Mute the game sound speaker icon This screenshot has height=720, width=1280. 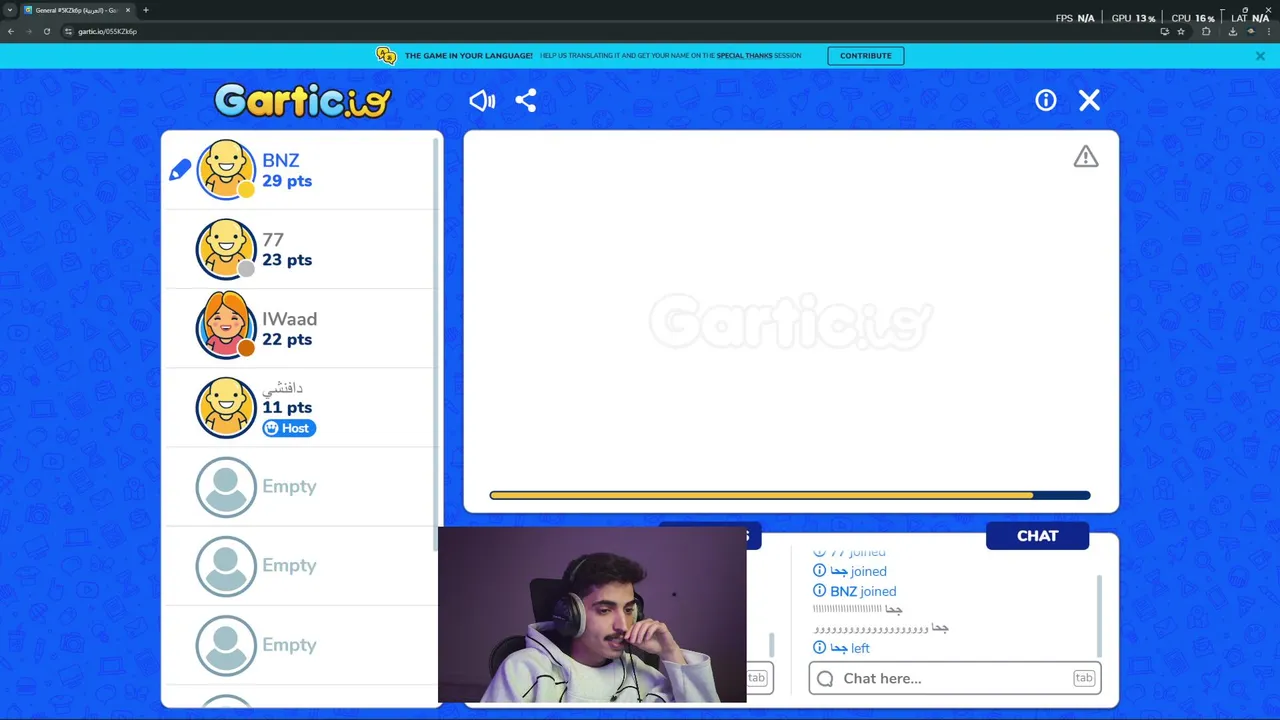click(x=482, y=100)
